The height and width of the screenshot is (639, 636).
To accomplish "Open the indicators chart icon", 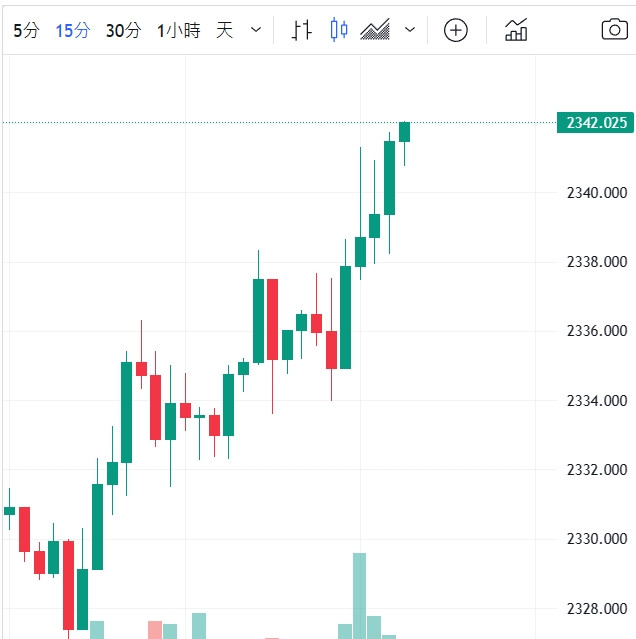I will [516, 30].
